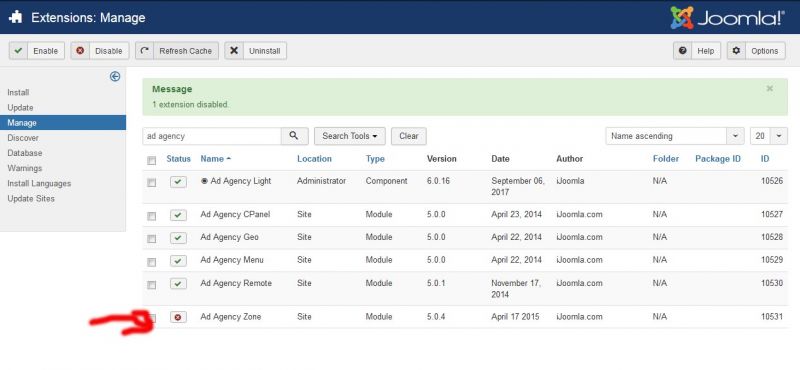This screenshot has height=370, width=800.
Task: Expand the Search Tools dropdown
Action: click(349, 136)
